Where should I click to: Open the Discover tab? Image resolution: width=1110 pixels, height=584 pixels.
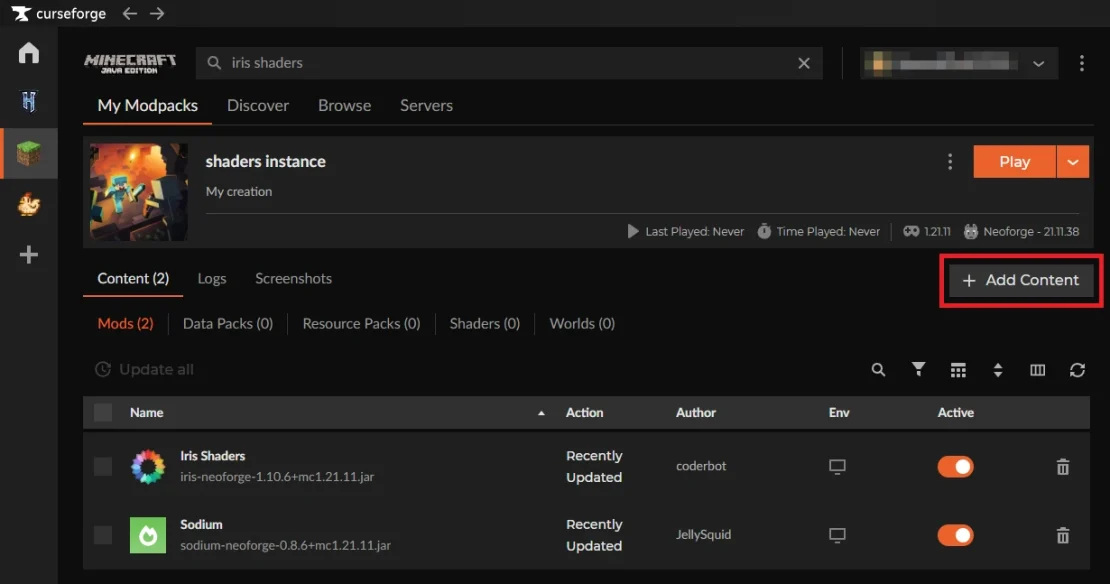258,105
